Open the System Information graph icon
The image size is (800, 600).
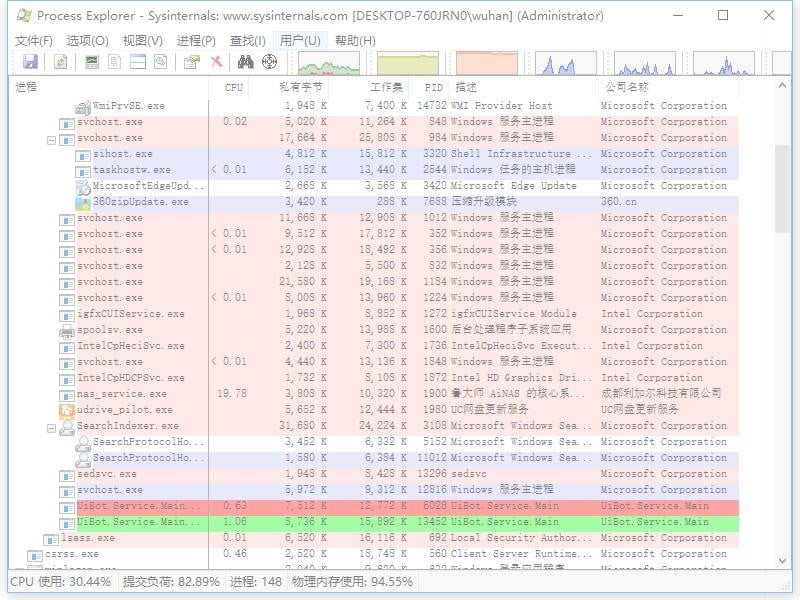pos(92,62)
